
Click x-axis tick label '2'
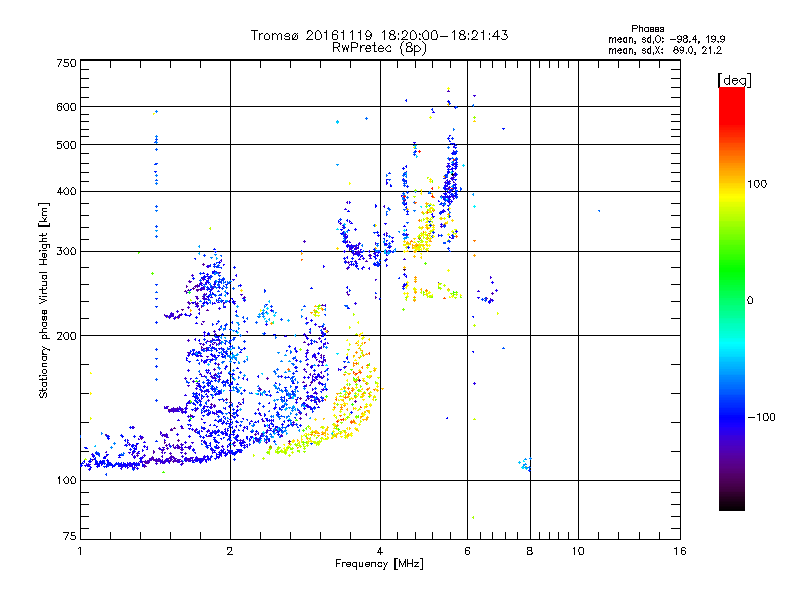[x=230, y=551]
